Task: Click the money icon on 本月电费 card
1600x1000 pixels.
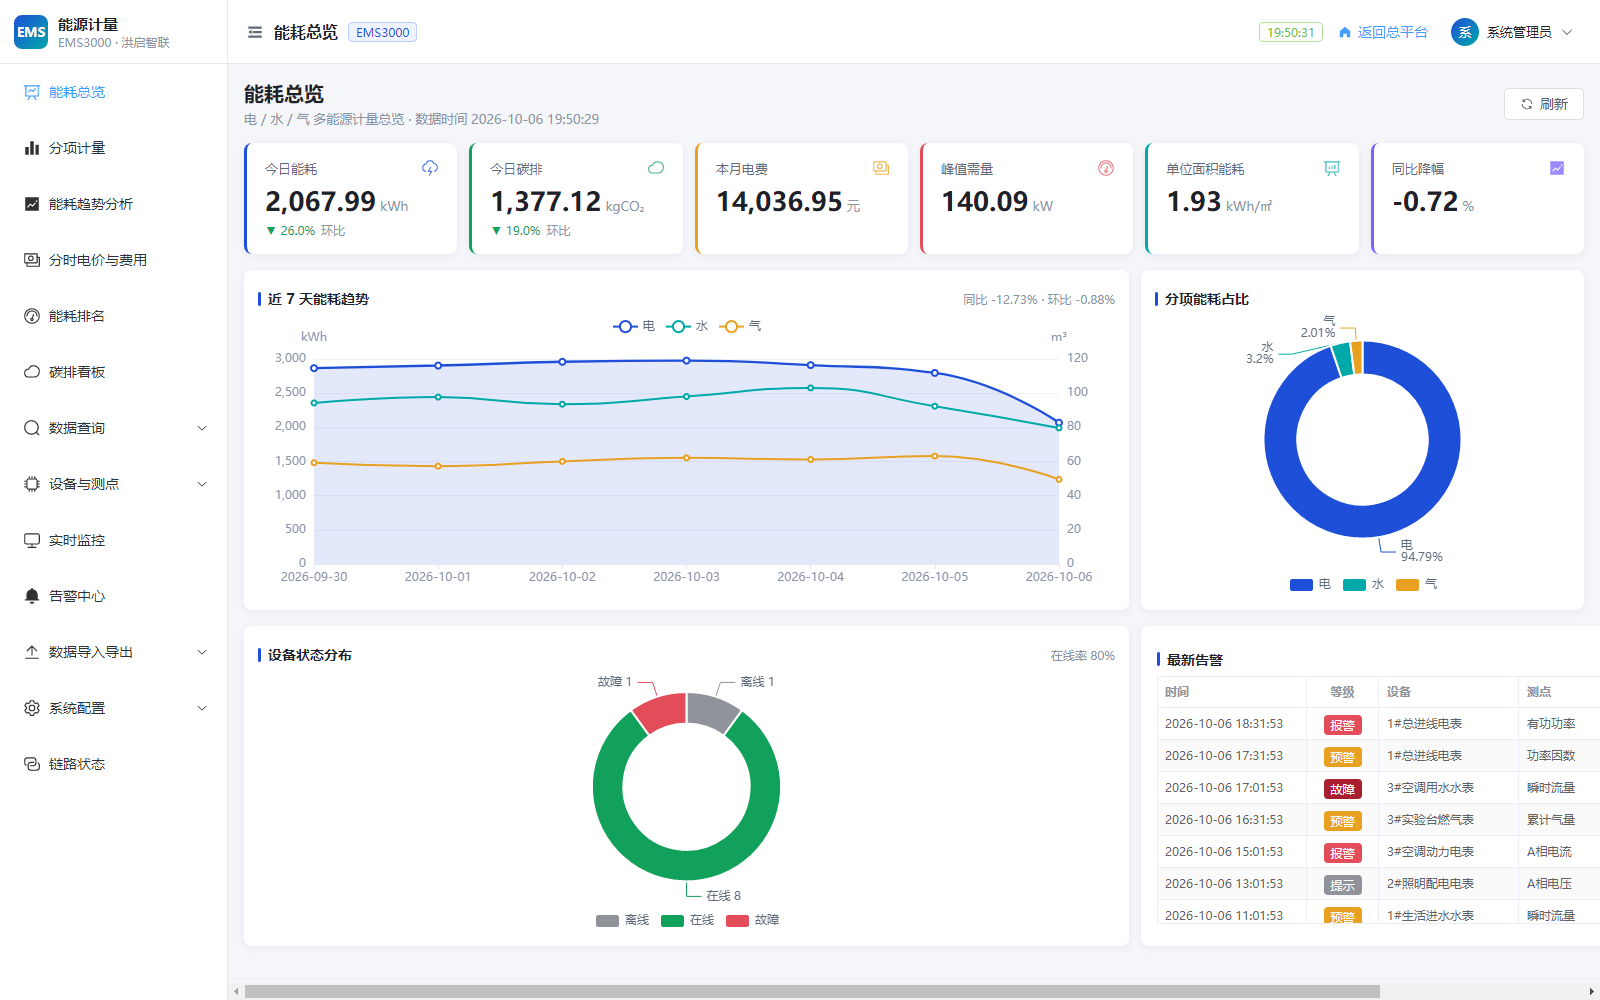Action: point(881,168)
